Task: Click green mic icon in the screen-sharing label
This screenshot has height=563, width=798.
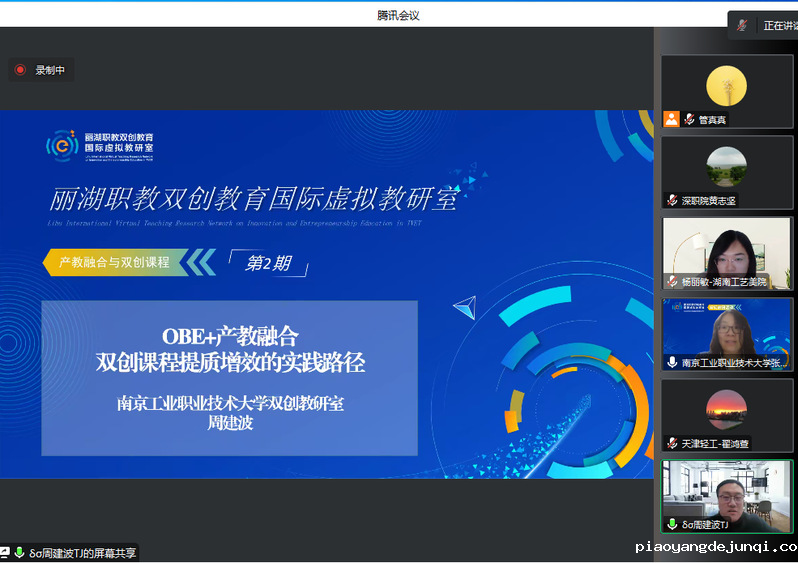Action: coord(19,552)
